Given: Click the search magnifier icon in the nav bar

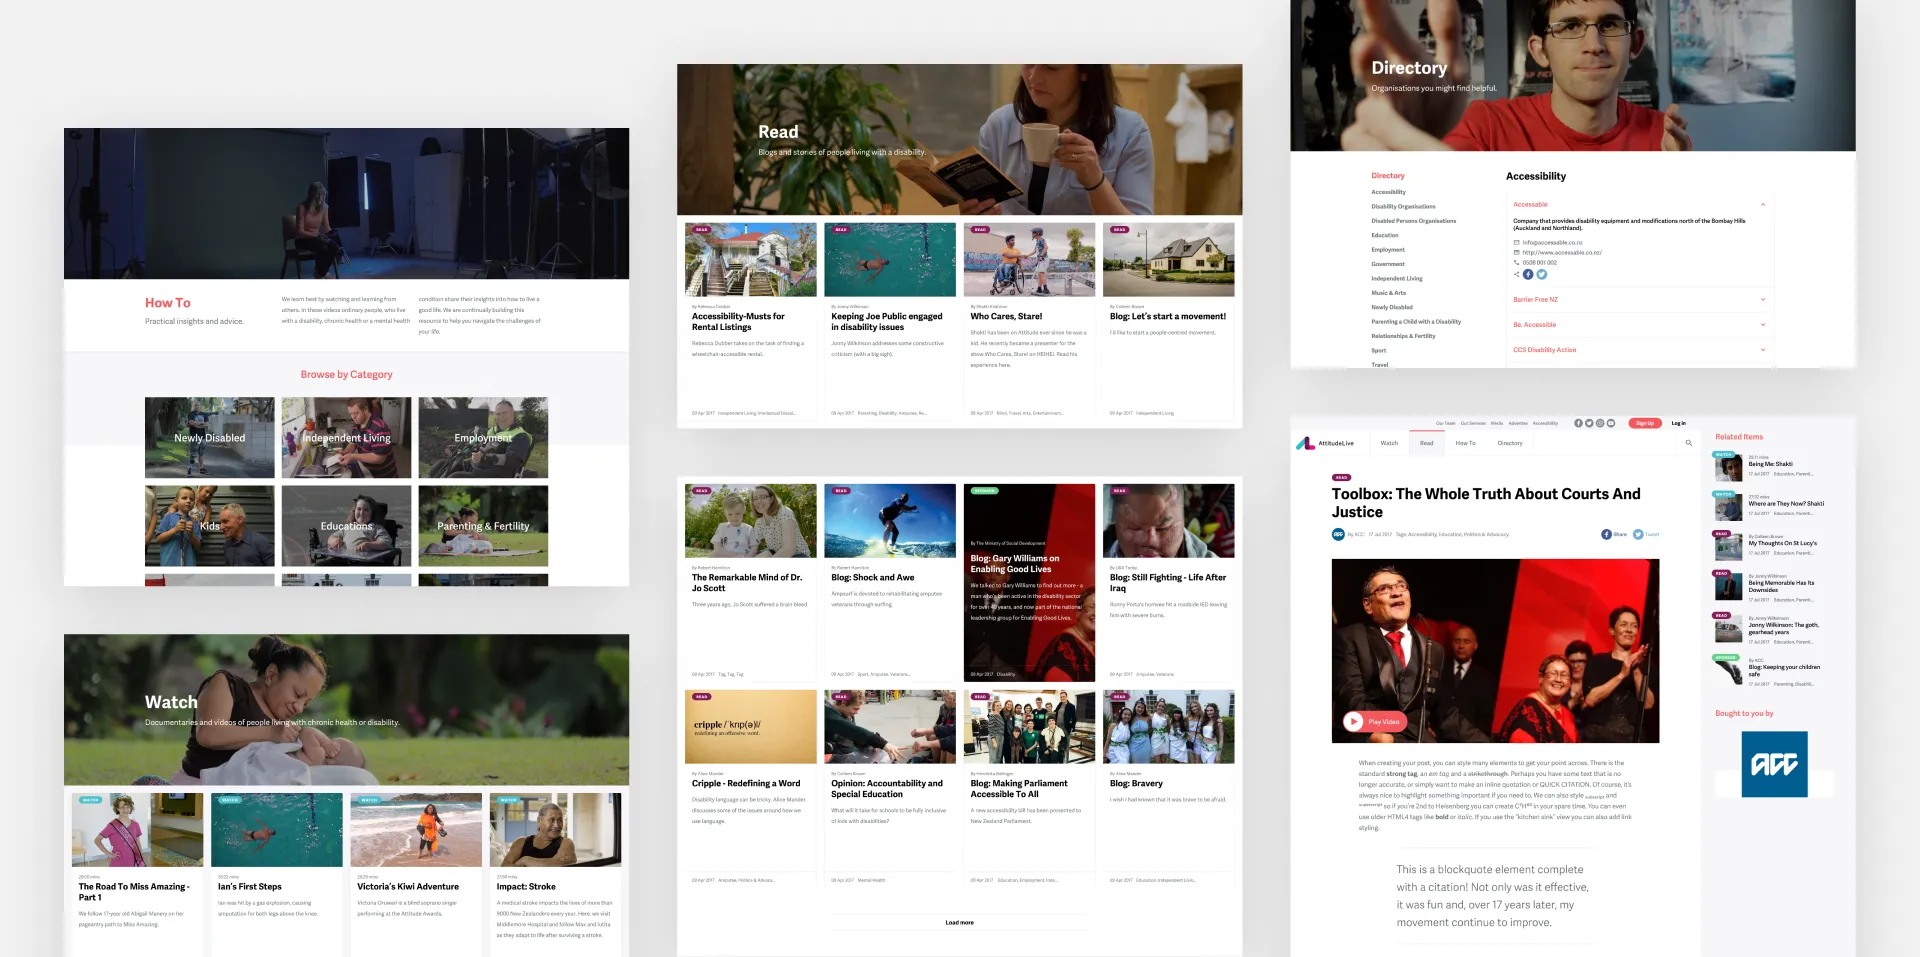Looking at the screenshot, I should pyautogui.click(x=1689, y=443).
